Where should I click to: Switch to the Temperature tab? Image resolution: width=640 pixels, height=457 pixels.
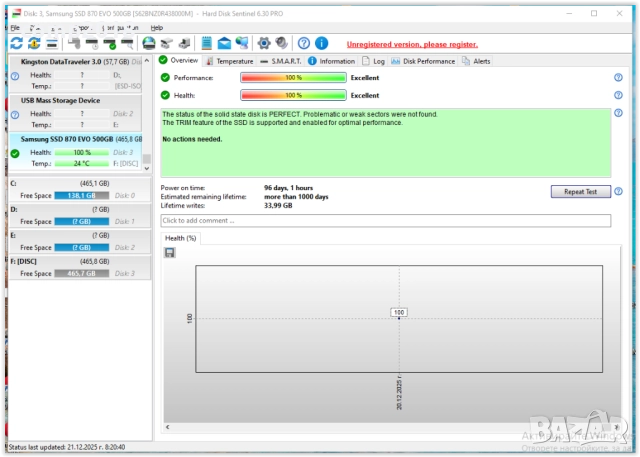click(x=229, y=61)
